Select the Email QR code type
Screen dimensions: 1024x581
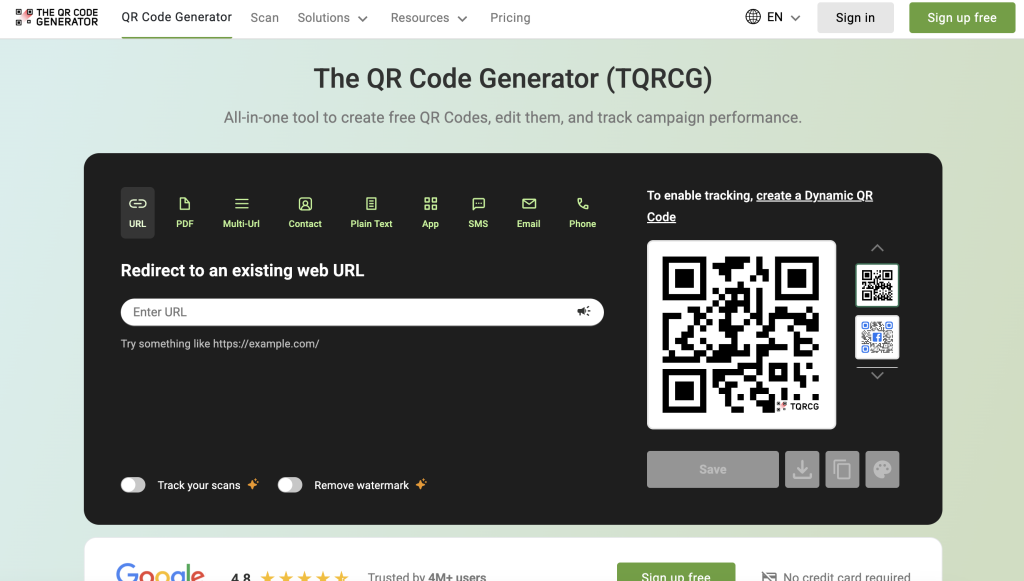(528, 212)
